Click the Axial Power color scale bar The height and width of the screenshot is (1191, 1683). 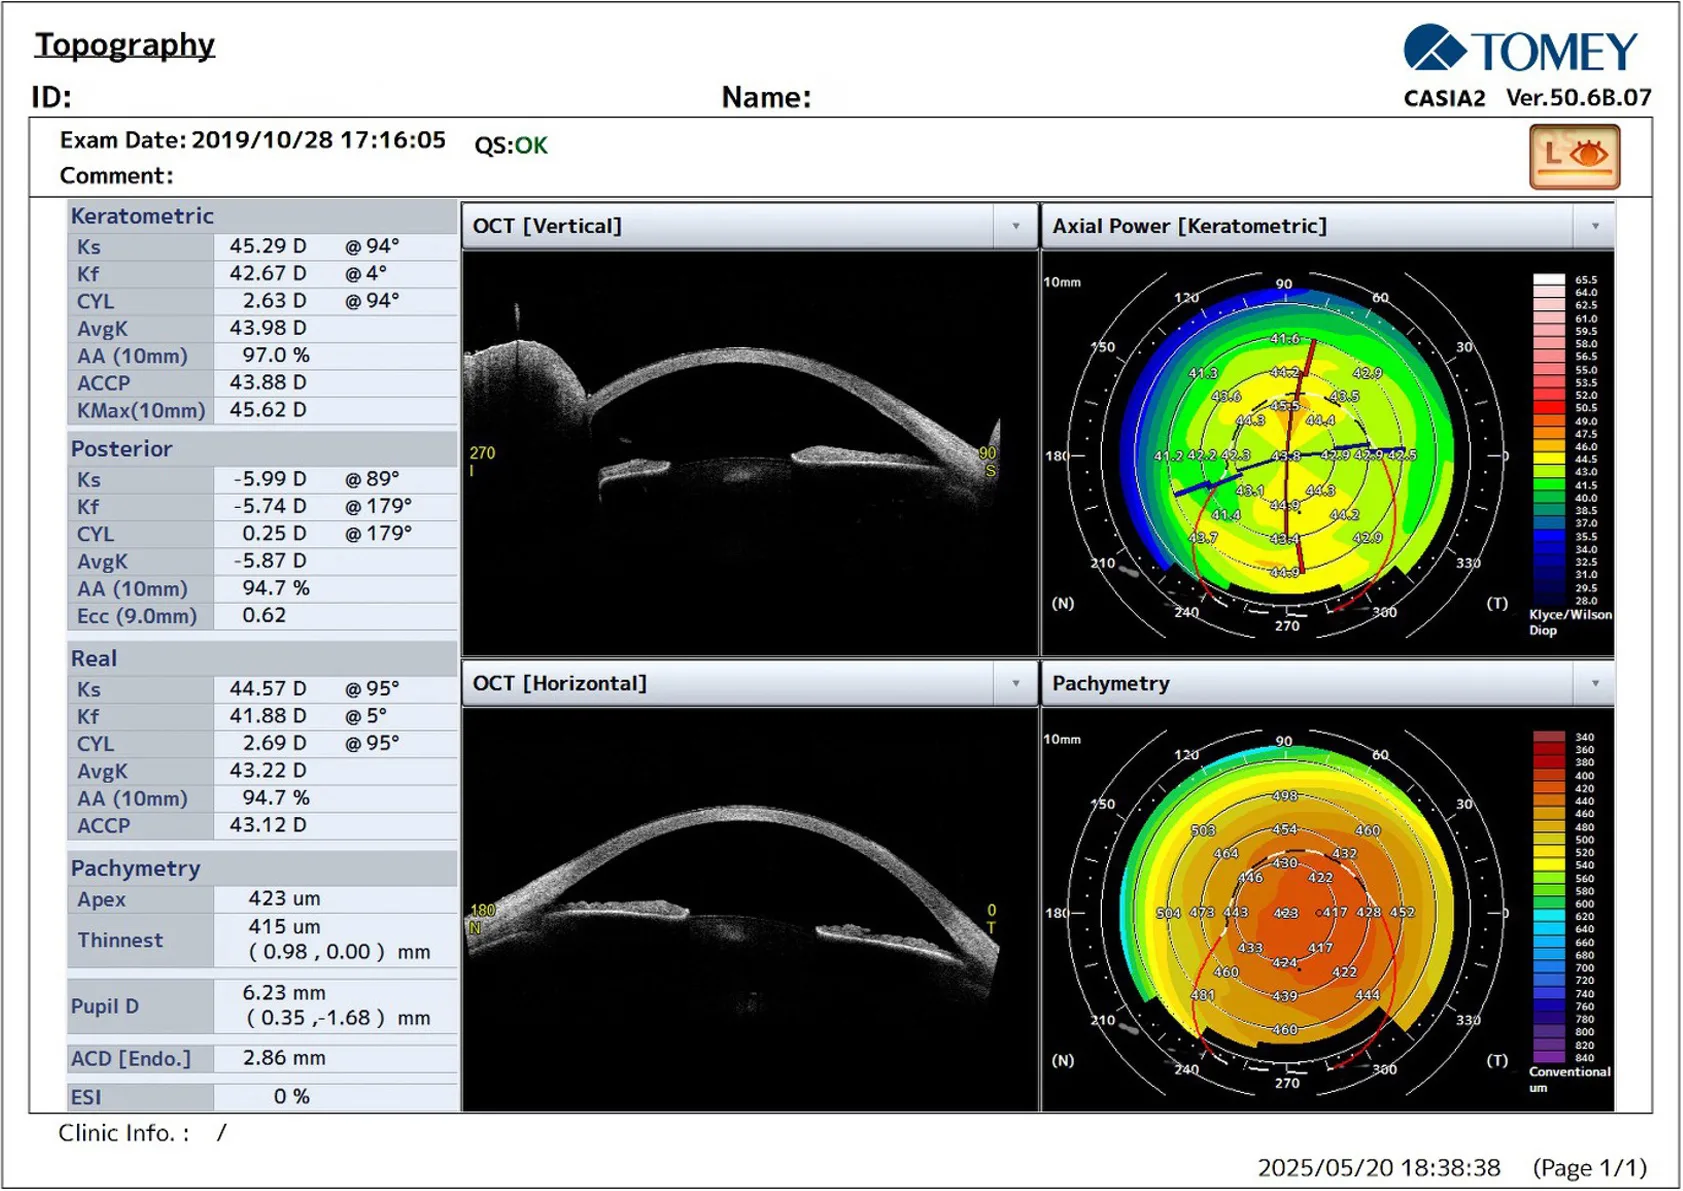tap(1549, 439)
